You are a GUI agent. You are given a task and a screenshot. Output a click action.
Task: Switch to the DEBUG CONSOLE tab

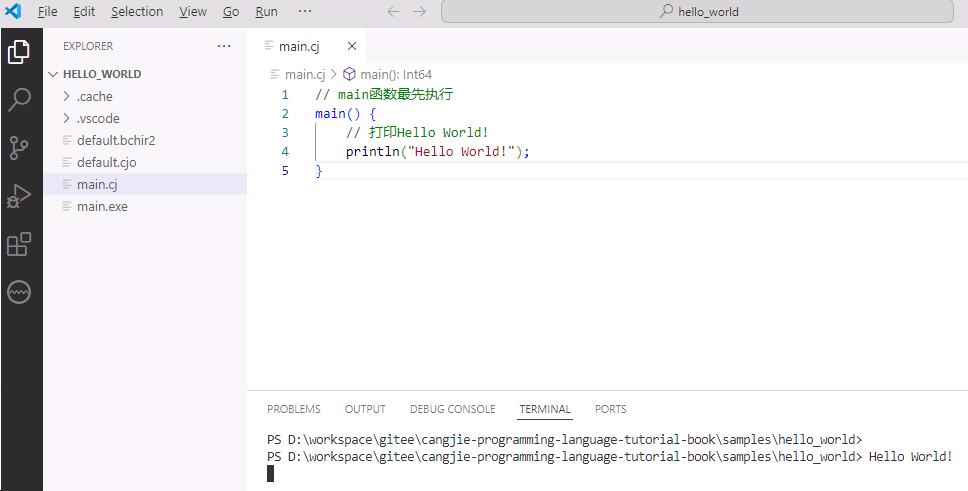(x=452, y=409)
